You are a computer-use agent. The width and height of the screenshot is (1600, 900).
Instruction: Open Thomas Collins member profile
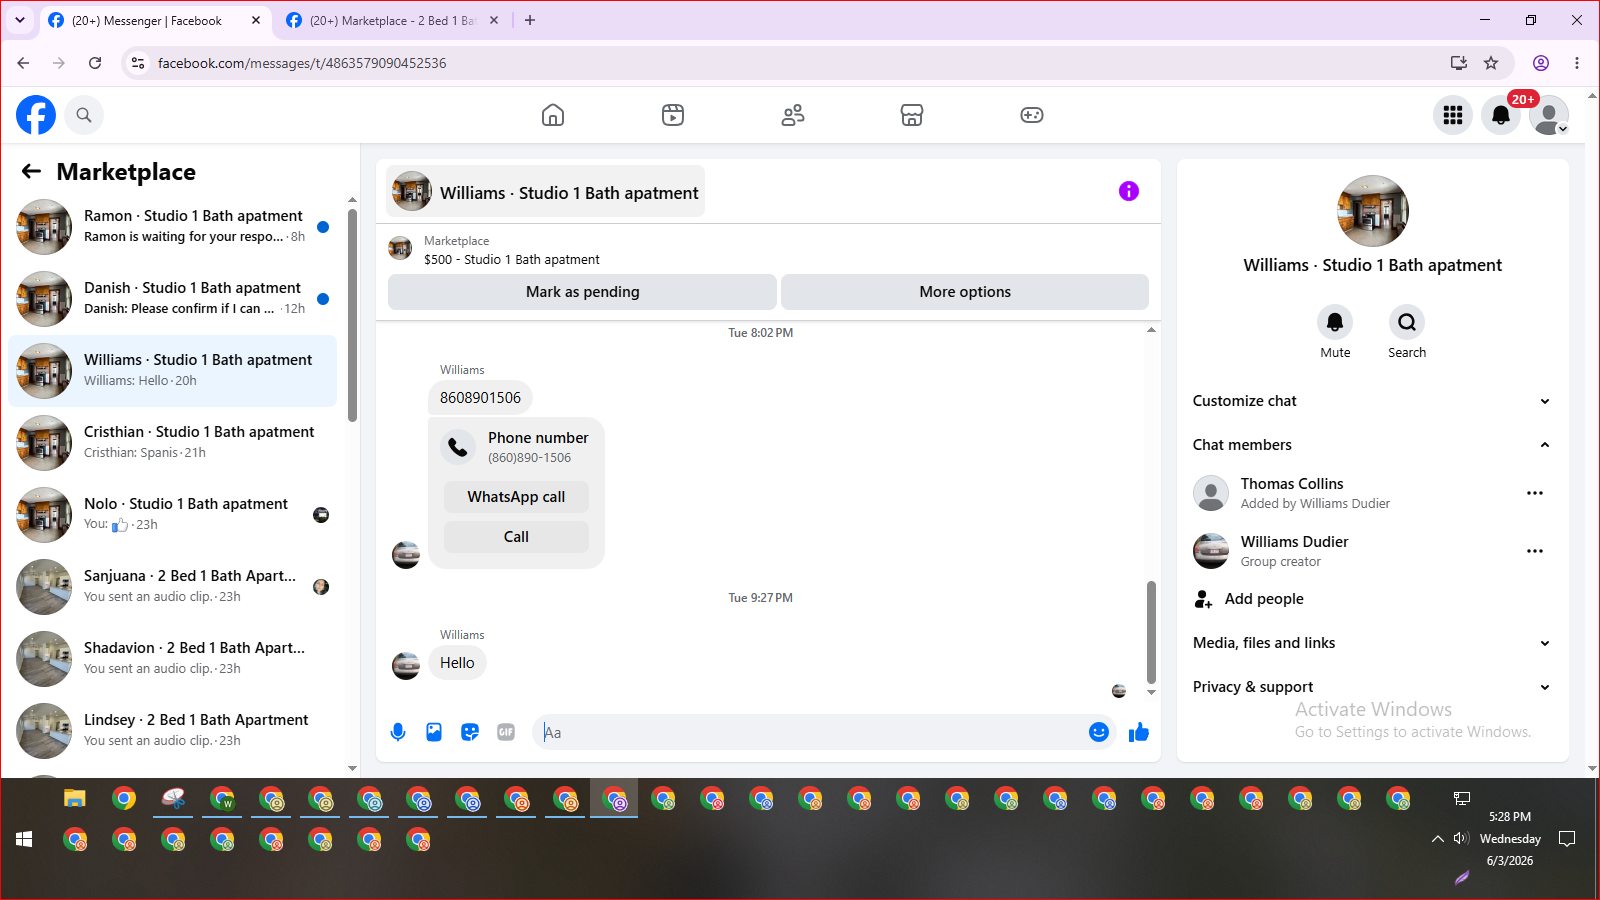[1292, 484]
